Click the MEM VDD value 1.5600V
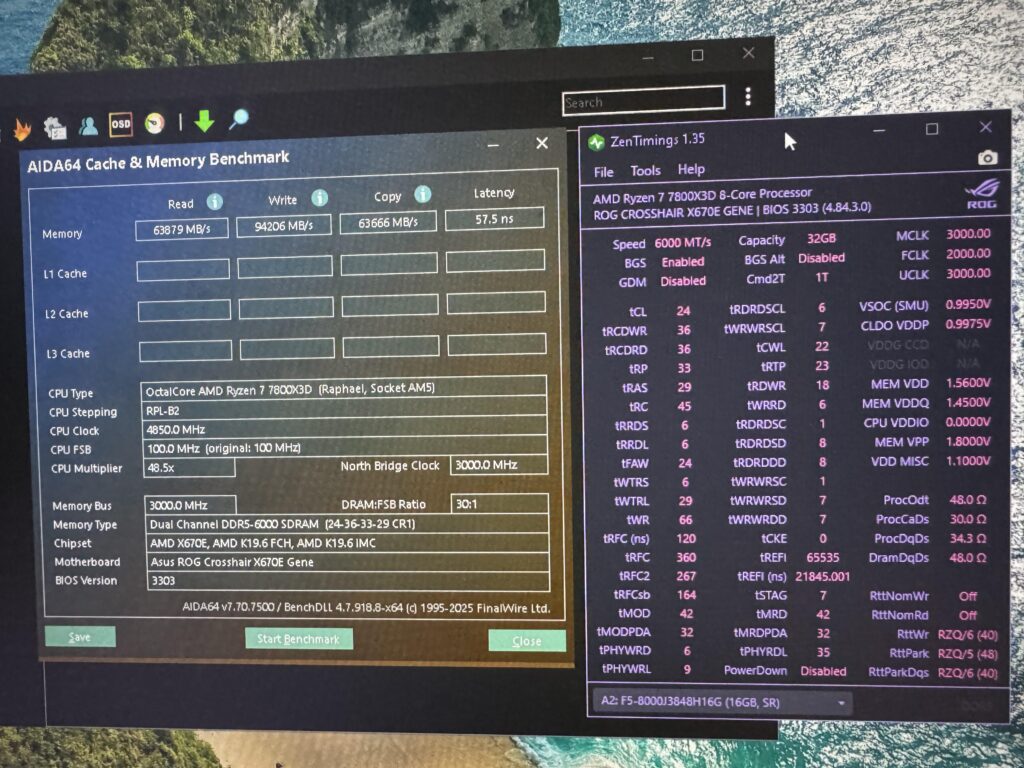 968,383
